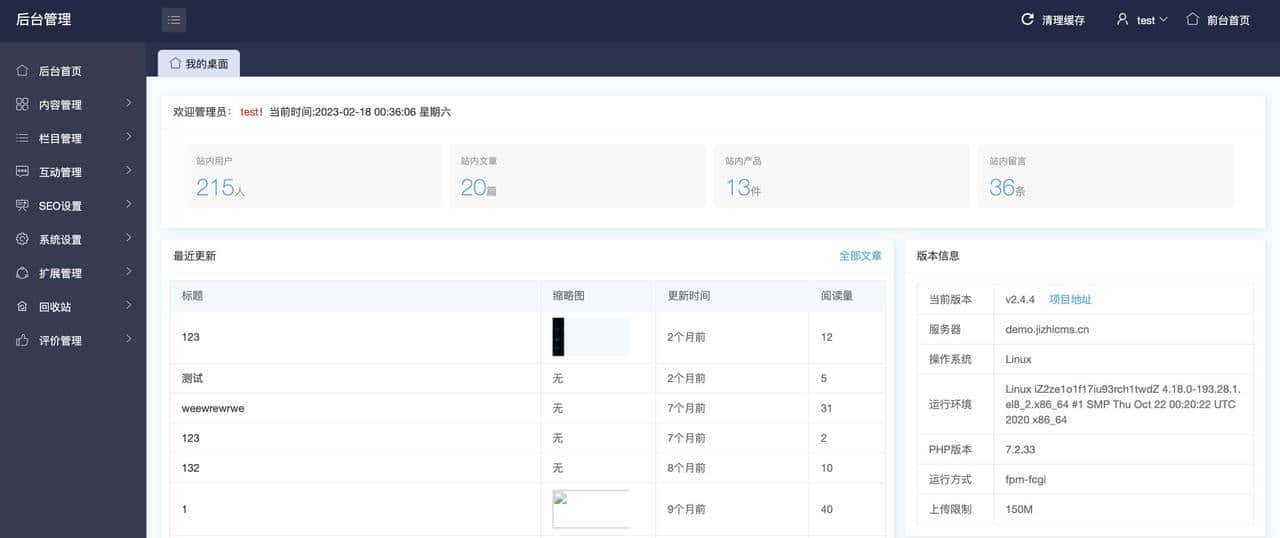1280x538 pixels.
Task: Click the 阅读量 column header
Action: (836, 296)
